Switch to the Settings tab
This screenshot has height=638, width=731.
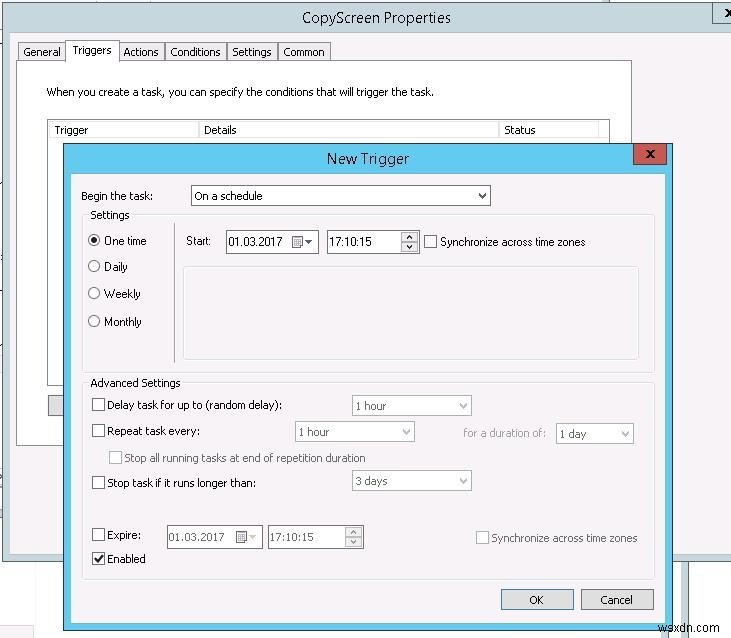pos(252,52)
